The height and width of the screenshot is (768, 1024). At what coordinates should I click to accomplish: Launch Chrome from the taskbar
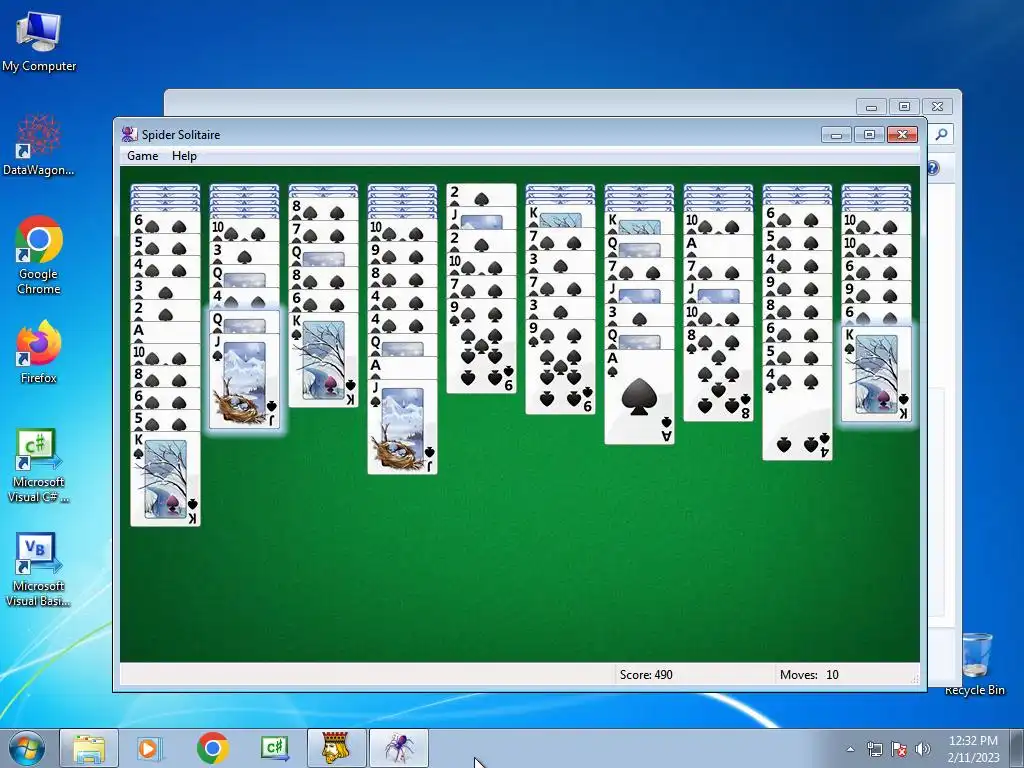(212, 748)
